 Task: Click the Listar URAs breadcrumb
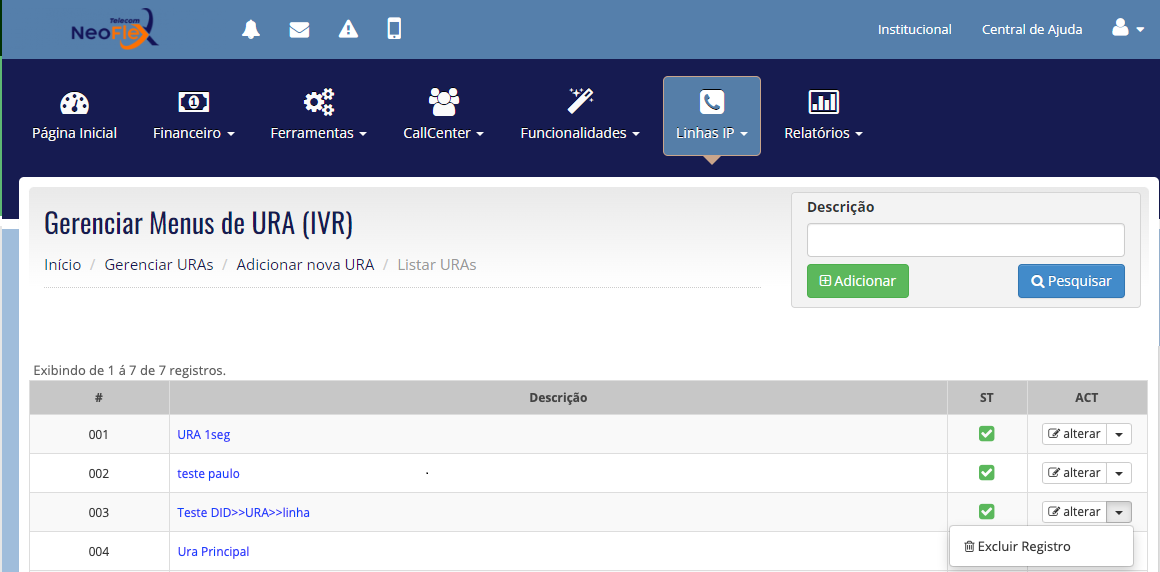pyautogui.click(x=436, y=264)
